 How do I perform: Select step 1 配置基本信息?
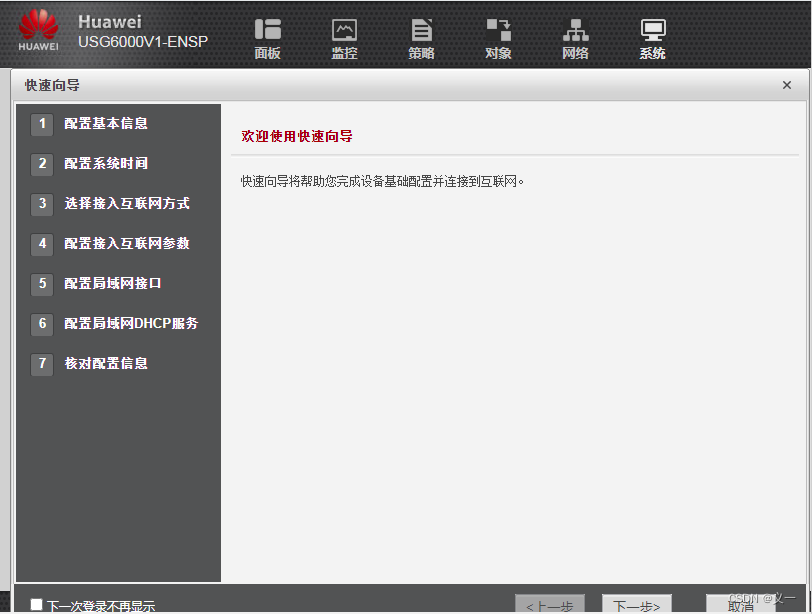point(90,124)
